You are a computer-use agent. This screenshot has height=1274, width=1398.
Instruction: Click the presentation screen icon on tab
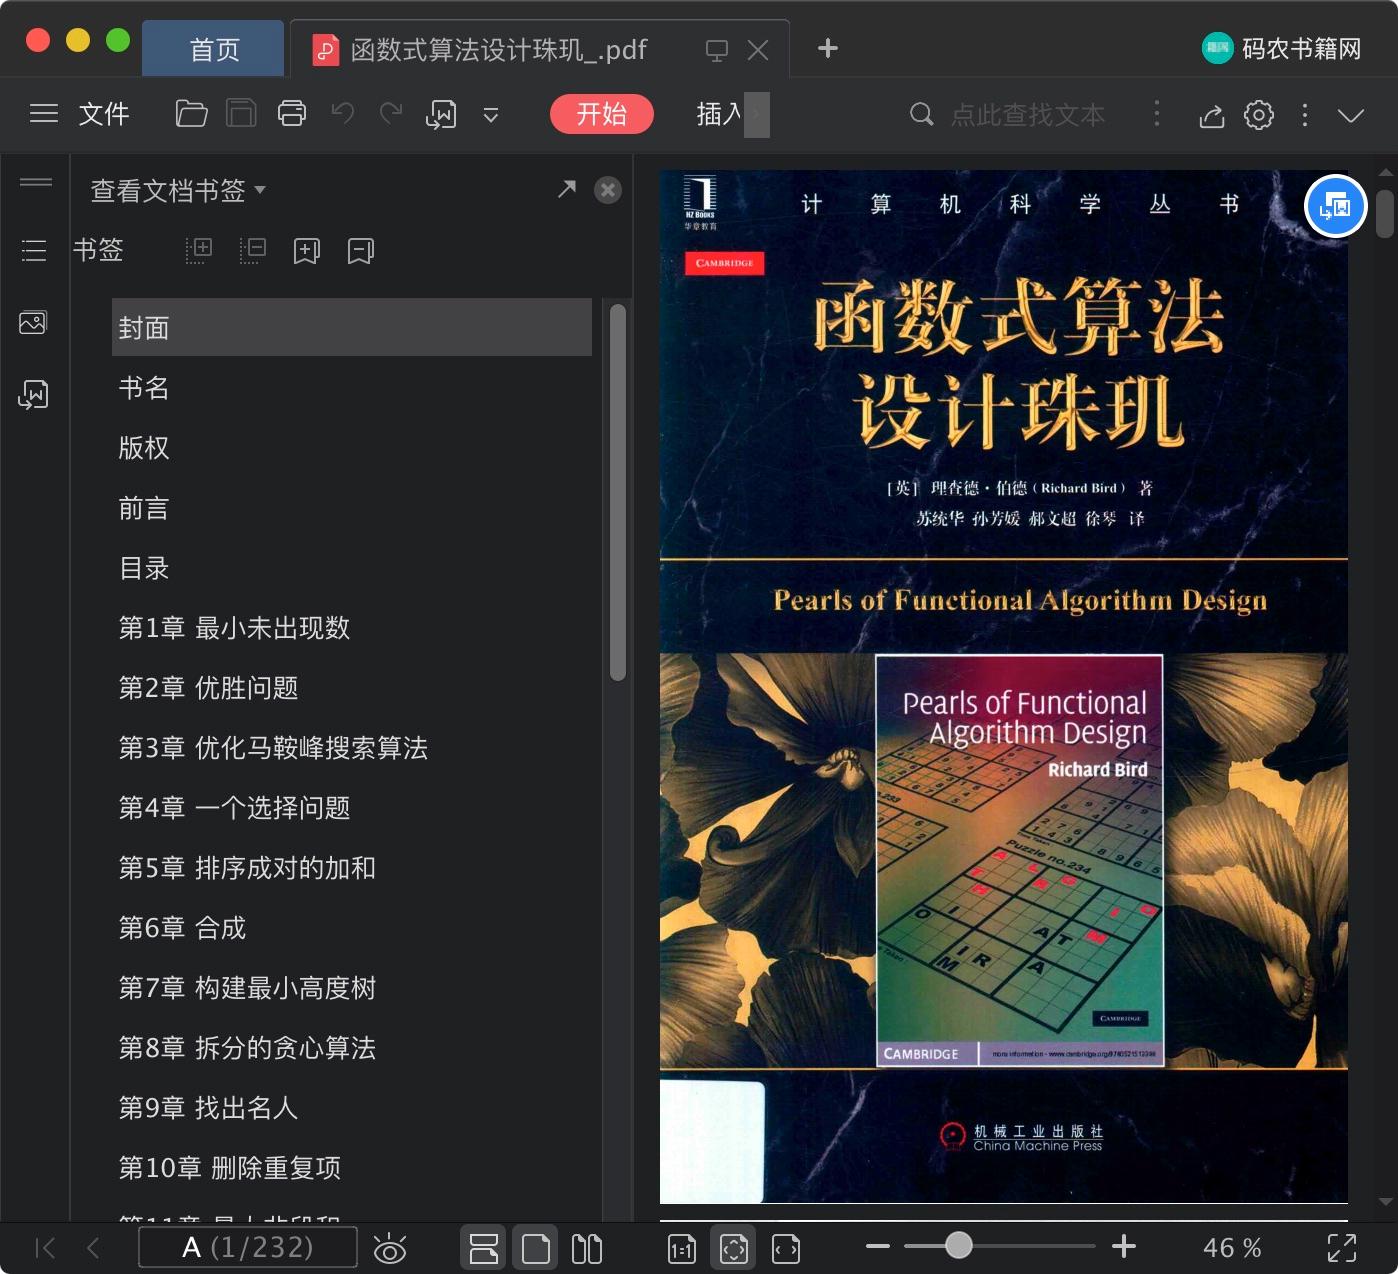pyautogui.click(x=717, y=50)
